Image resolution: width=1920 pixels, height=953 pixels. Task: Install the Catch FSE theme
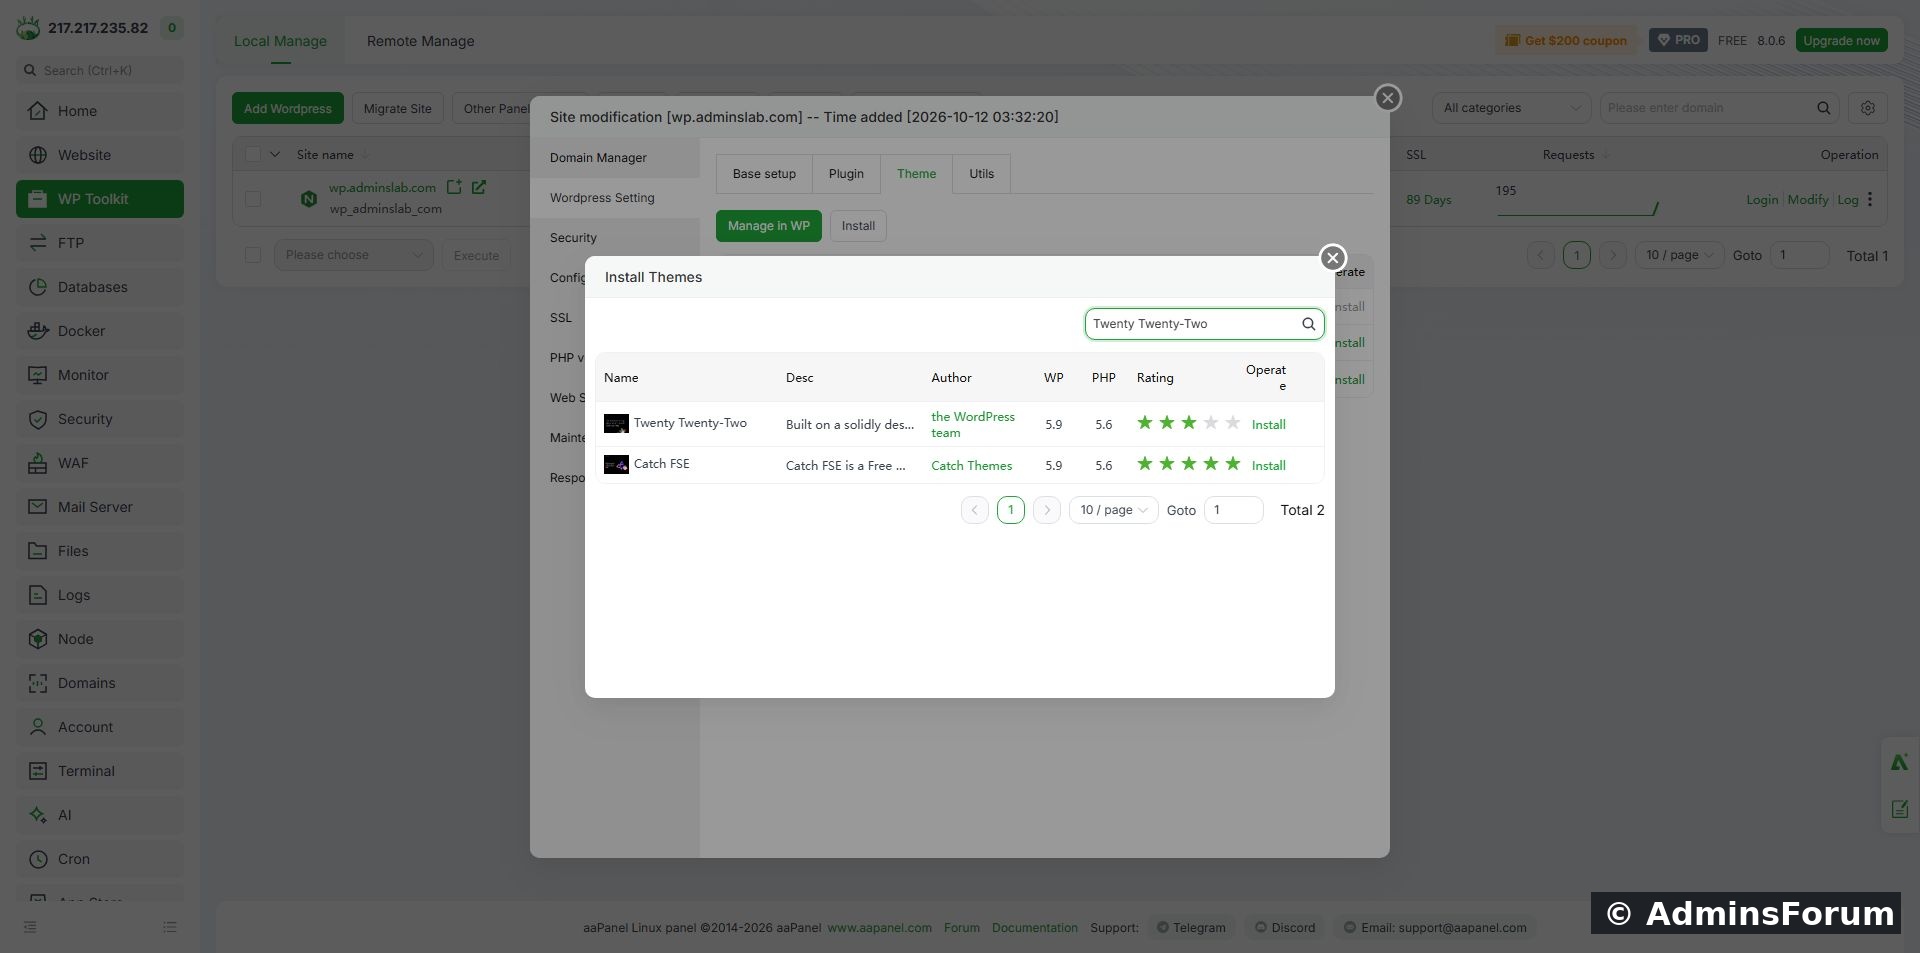pyautogui.click(x=1268, y=466)
